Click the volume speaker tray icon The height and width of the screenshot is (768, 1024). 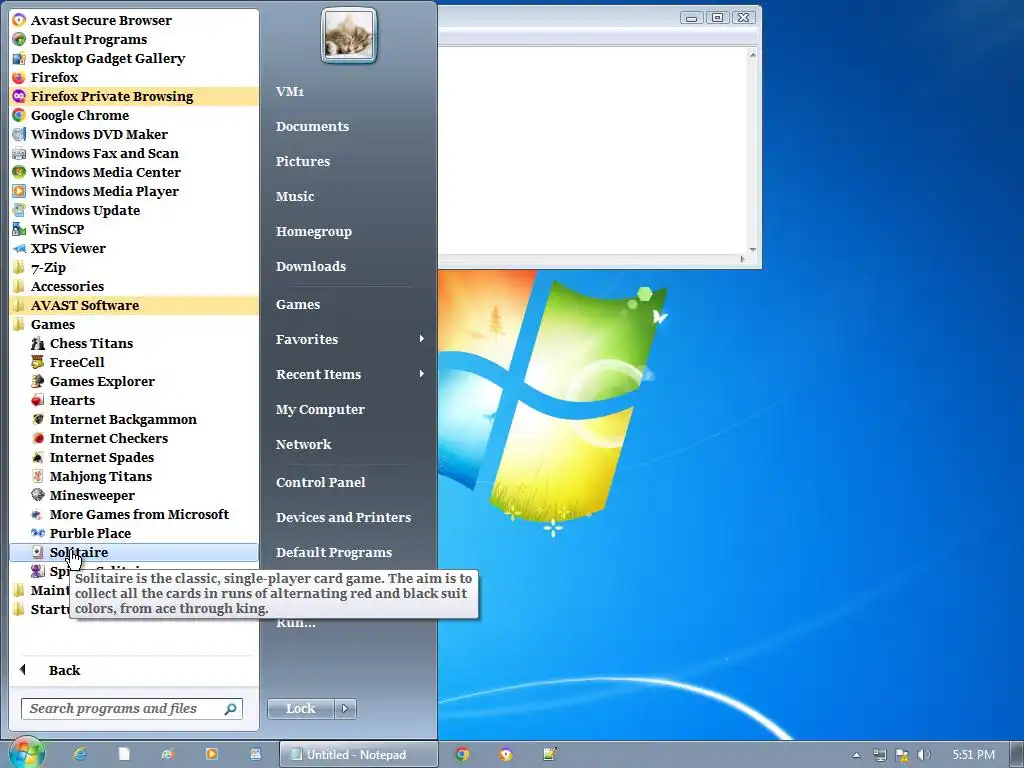tap(923, 755)
